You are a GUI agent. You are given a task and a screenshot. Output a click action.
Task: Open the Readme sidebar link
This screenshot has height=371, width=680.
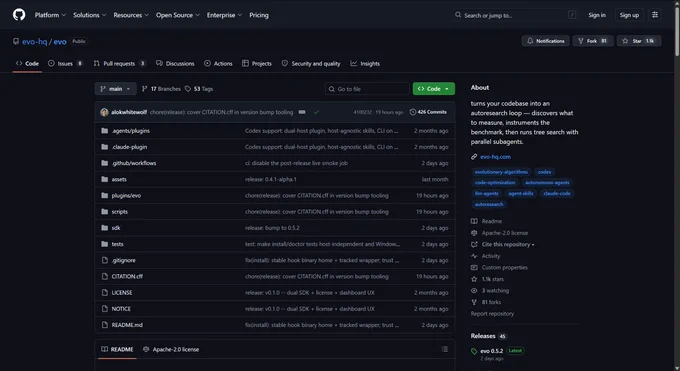click(x=487, y=221)
